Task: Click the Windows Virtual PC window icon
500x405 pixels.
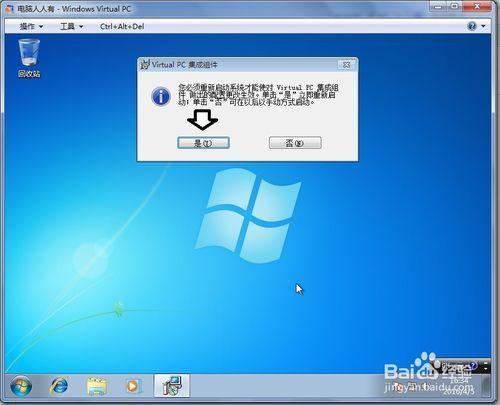Action: 10,9
